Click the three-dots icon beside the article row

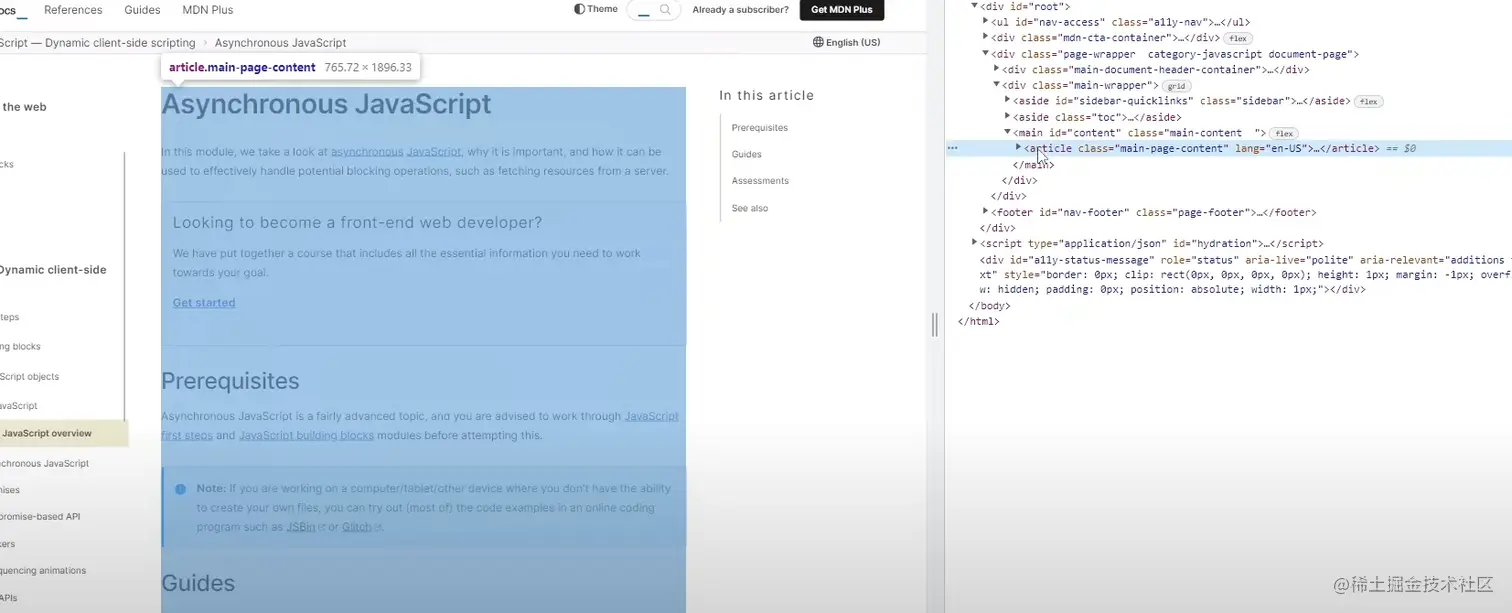point(952,148)
